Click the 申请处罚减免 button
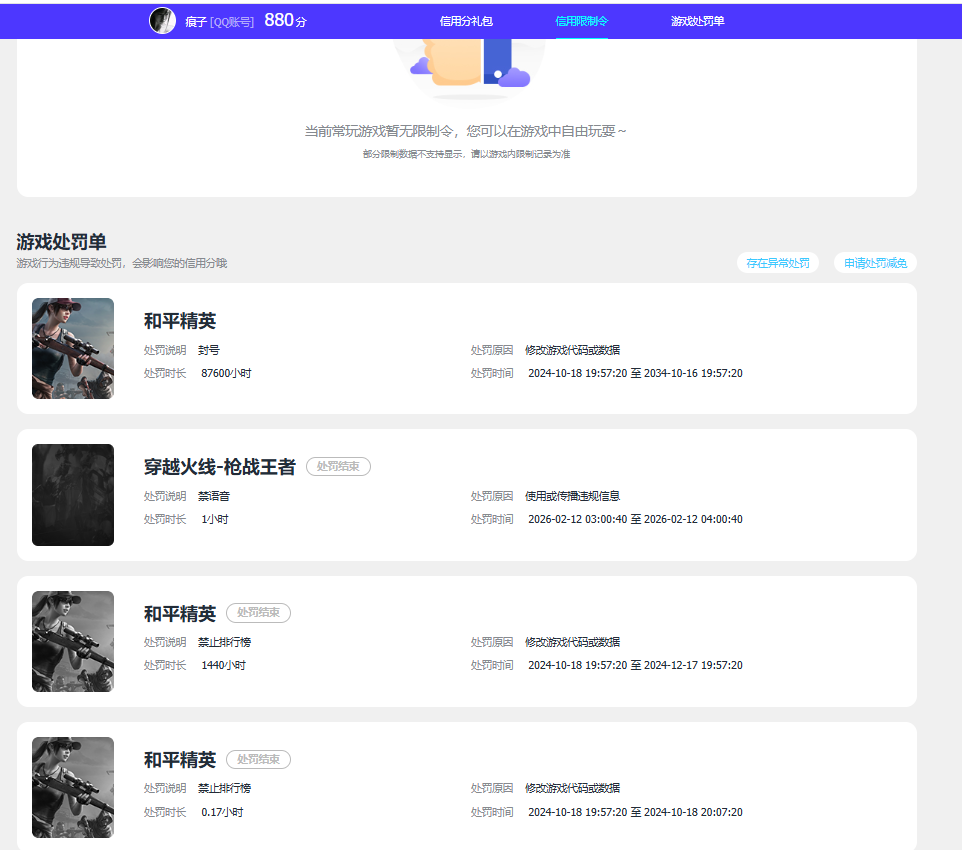Image resolution: width=962 pixels, height=850 pixels. [875, 263]
